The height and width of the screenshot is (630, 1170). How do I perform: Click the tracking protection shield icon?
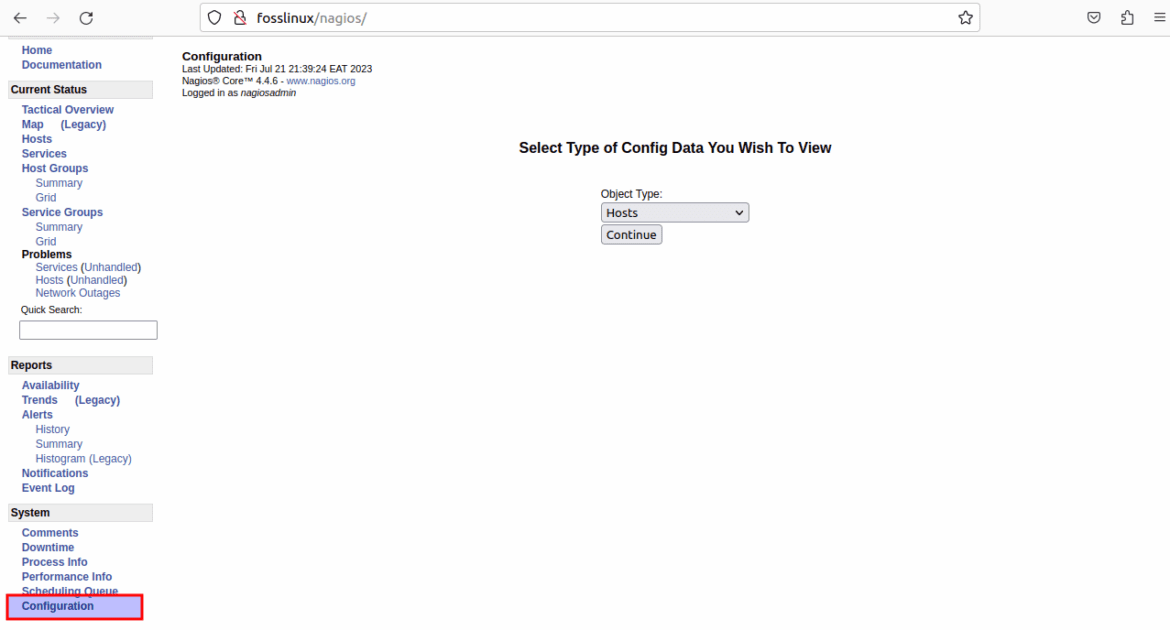(x=215, y=18)
